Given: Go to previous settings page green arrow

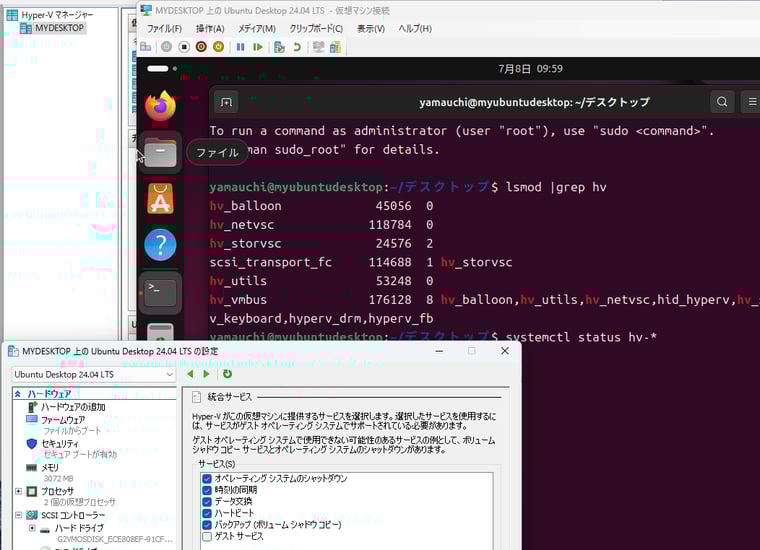Looking at the screenshot, I should pos(190,374).
